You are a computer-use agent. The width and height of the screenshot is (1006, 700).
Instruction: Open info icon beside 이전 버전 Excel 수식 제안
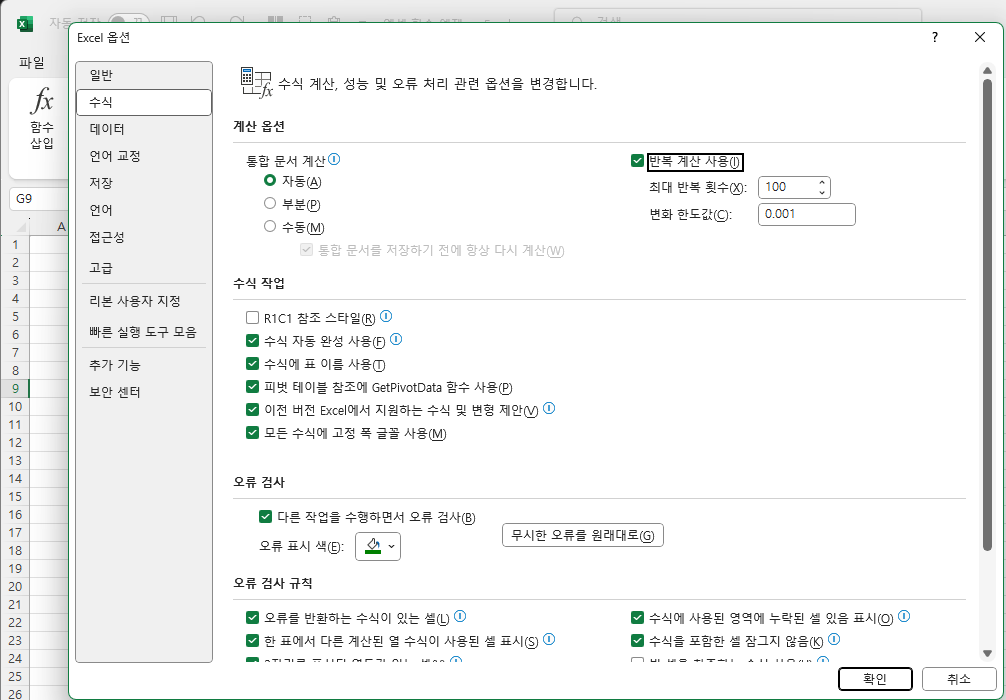click(549, 408)
